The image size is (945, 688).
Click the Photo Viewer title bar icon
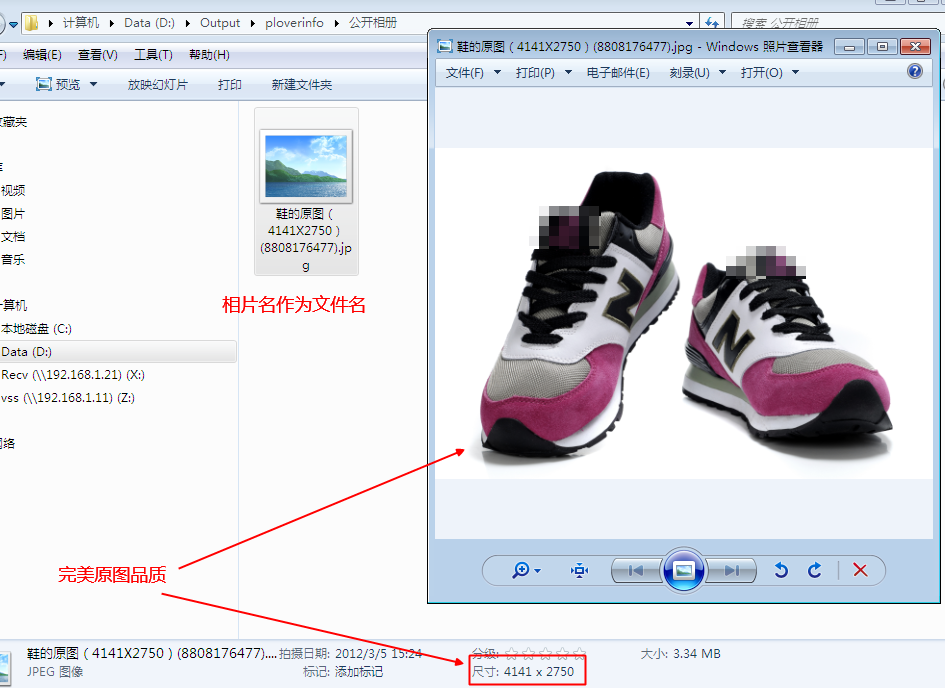[x=445, y=46]
